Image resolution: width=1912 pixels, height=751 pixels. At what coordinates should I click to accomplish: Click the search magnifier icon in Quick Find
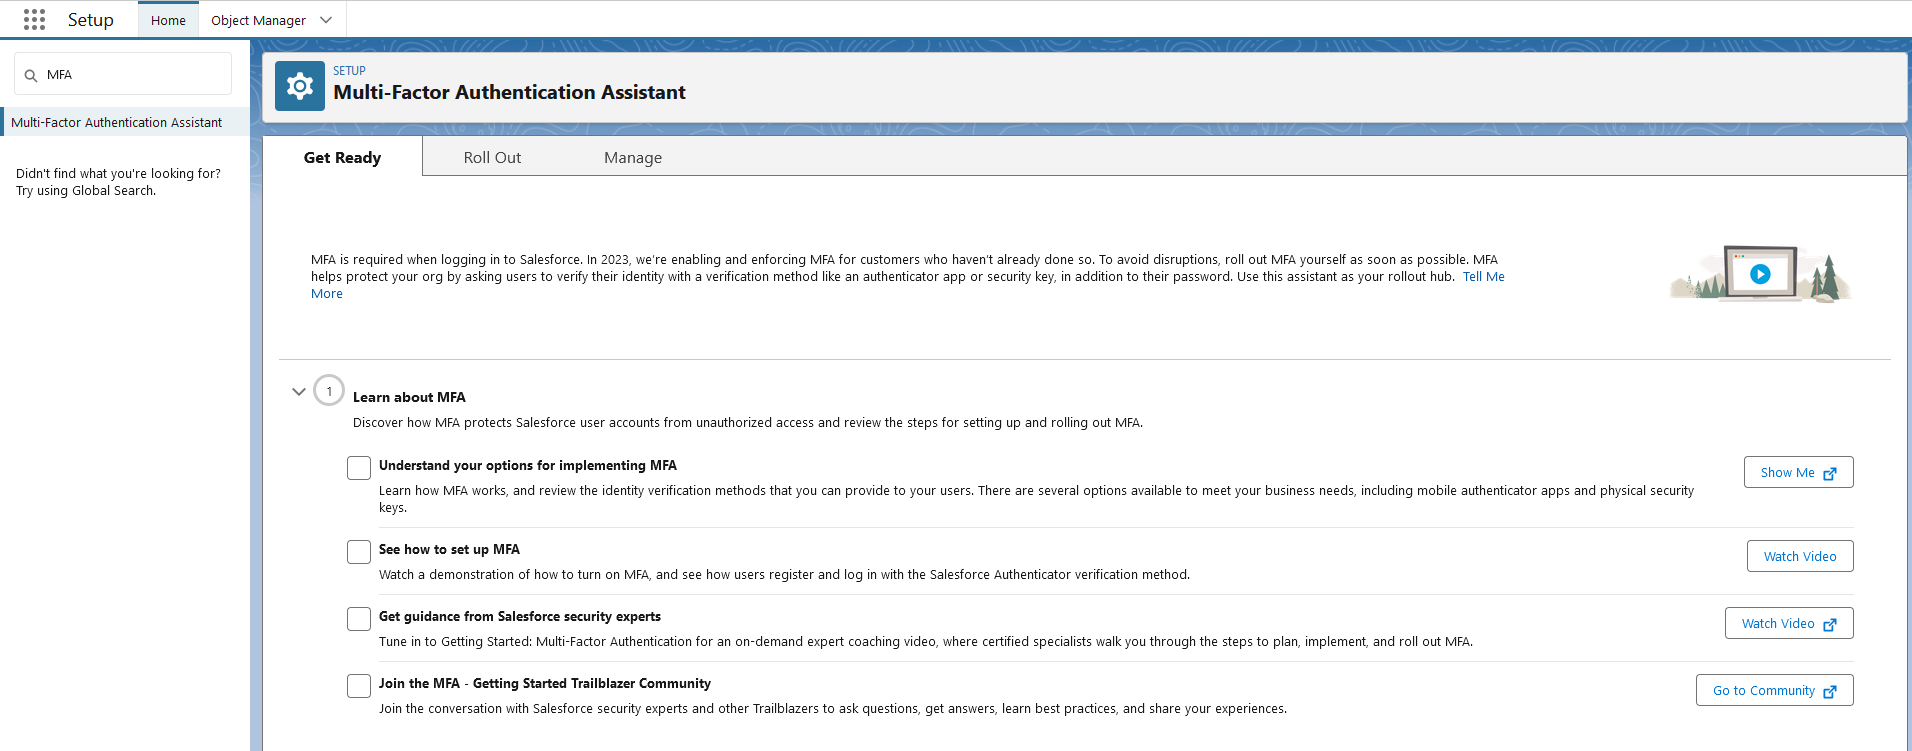31,75
